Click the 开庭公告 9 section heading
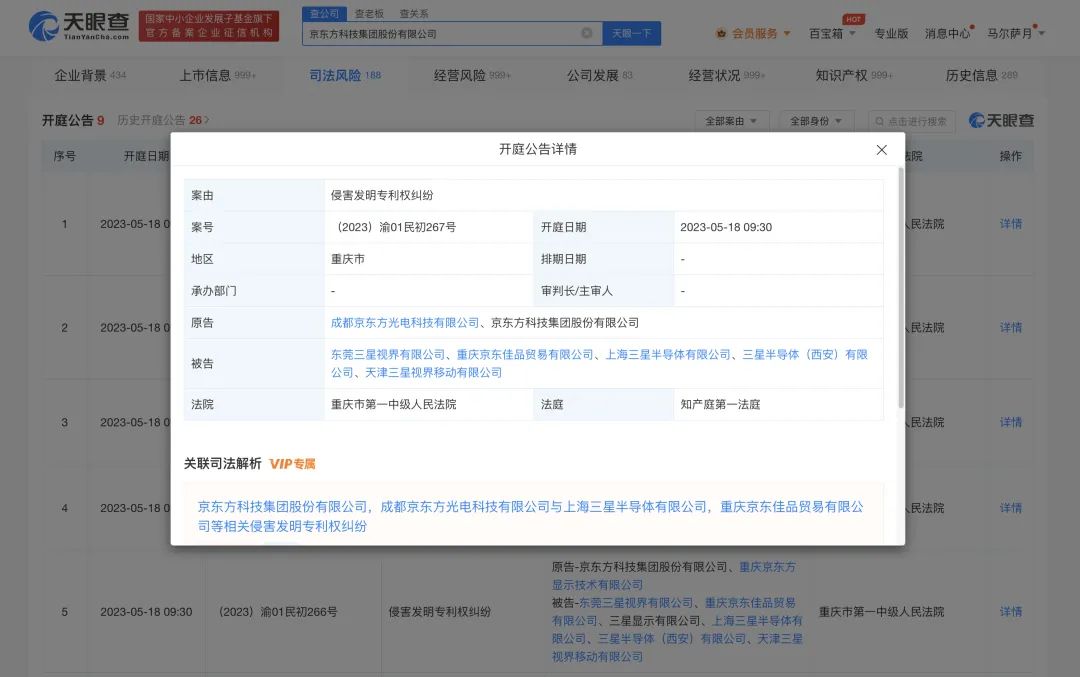The width and height of the screenshot is (1080, 677). [73, 121]
